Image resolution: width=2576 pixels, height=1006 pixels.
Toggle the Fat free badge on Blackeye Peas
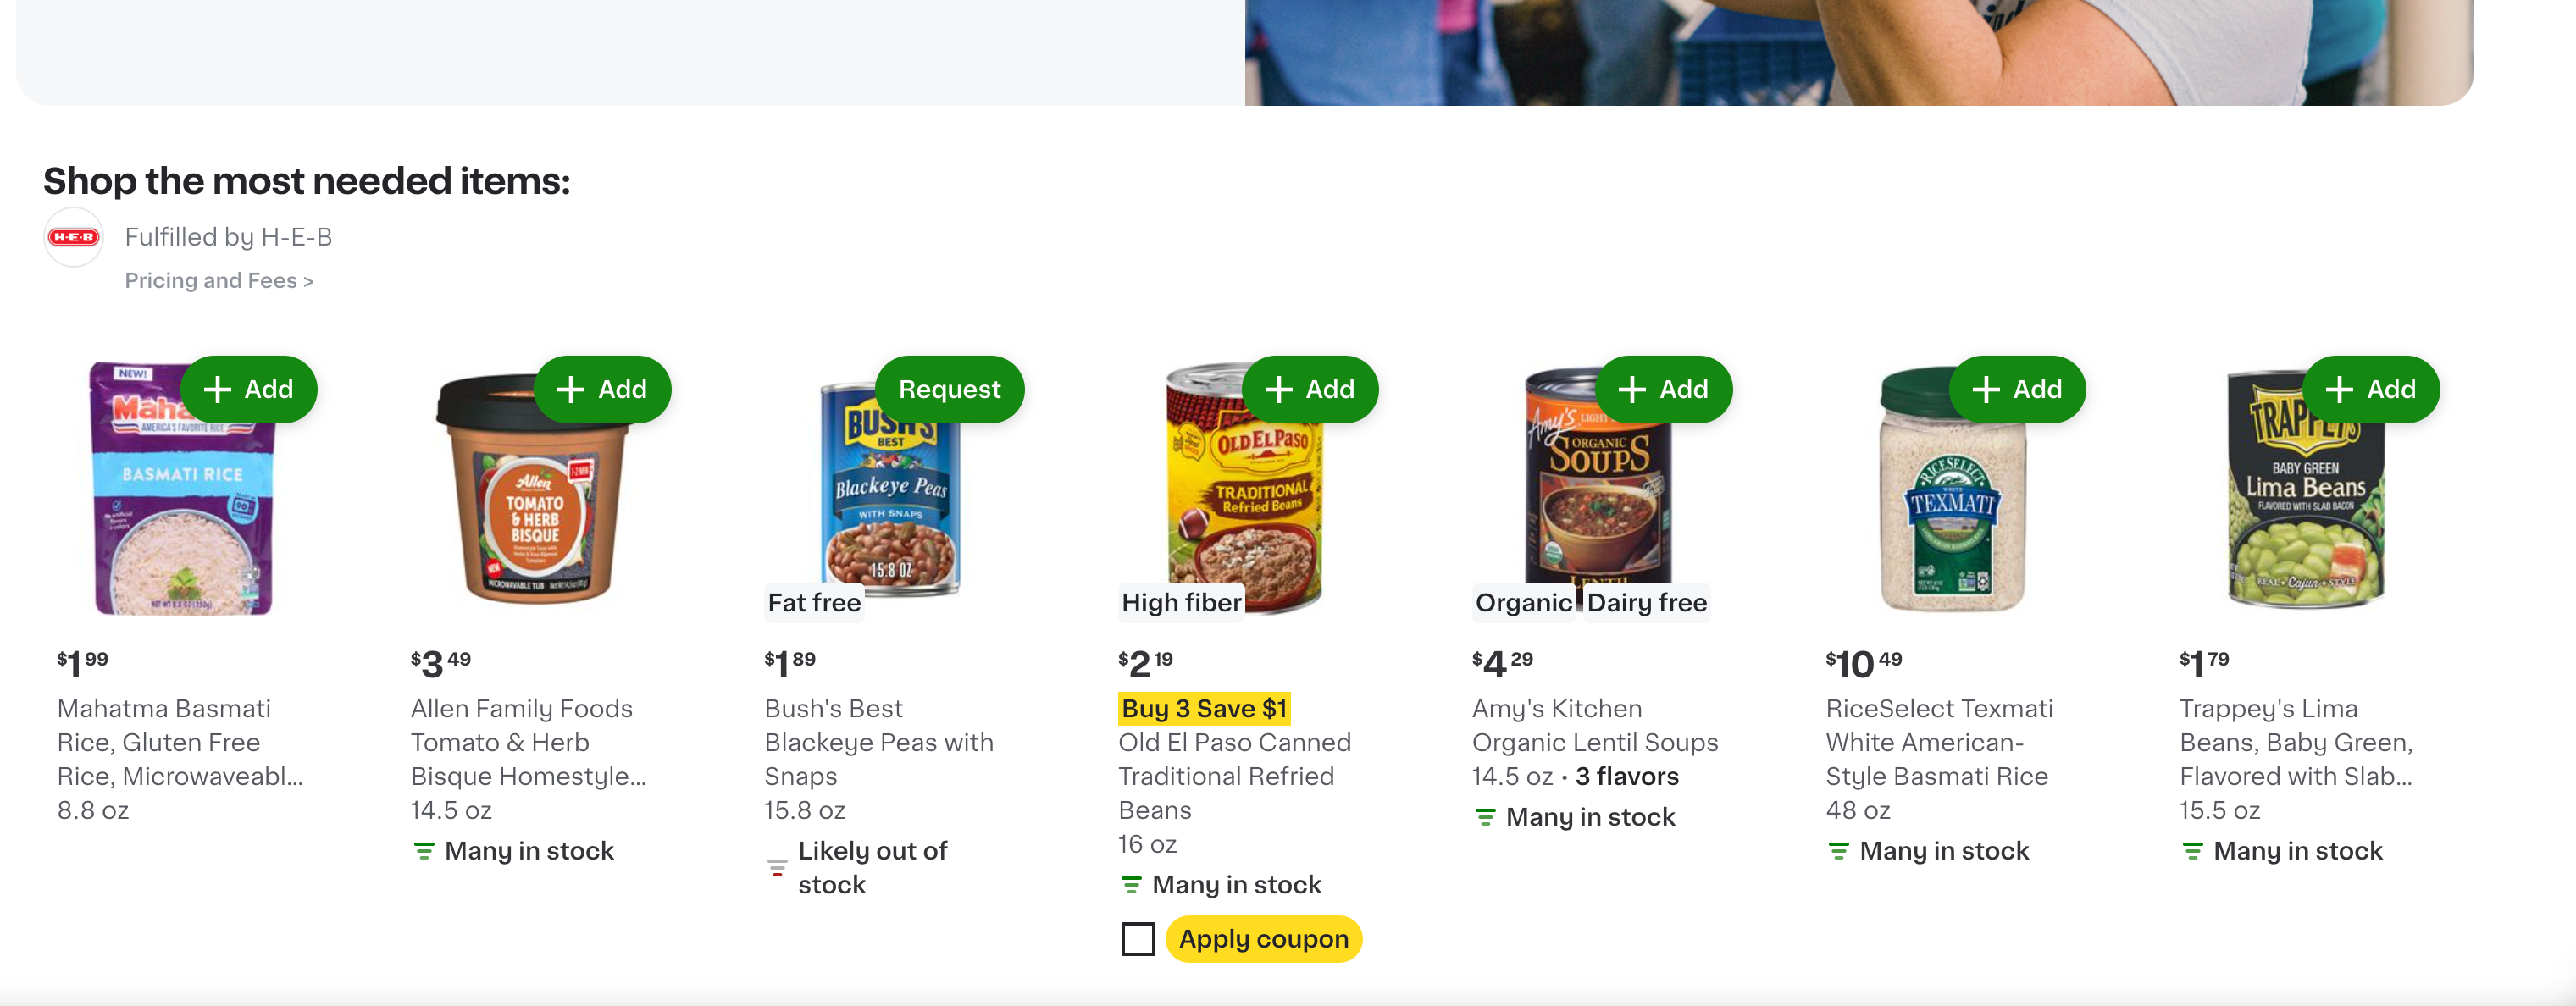(x=813, y=602)
